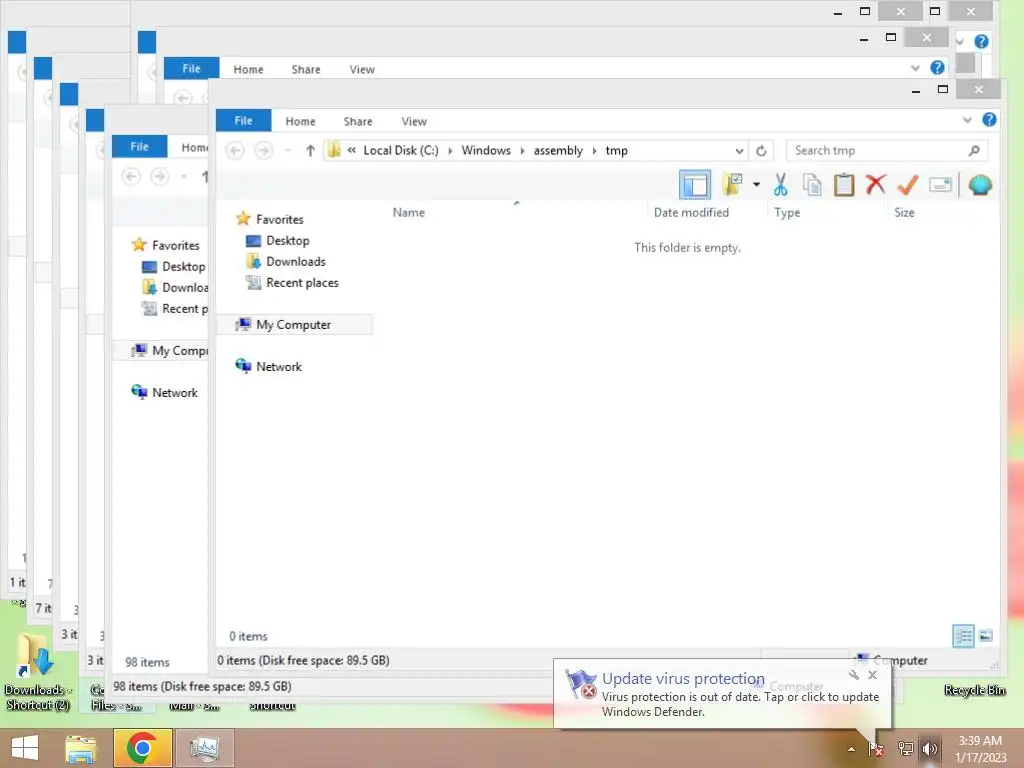Open the Windows Start button
1024x768 pixels.
pyautogui.click(x=25, y=748)
